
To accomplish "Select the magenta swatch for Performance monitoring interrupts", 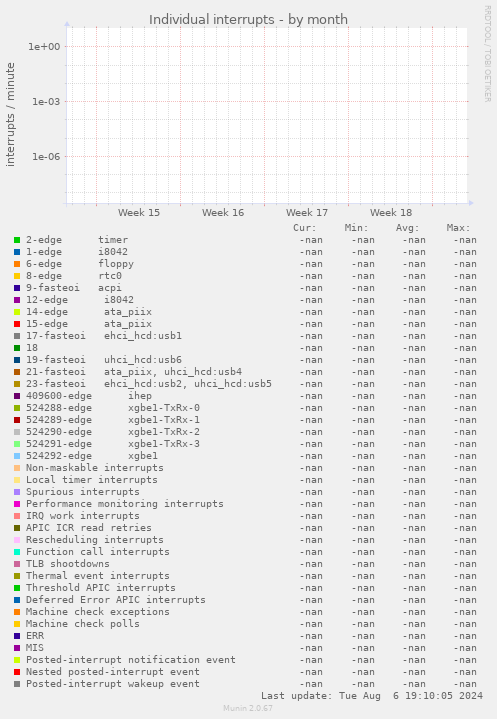I will tap(17, 504).
